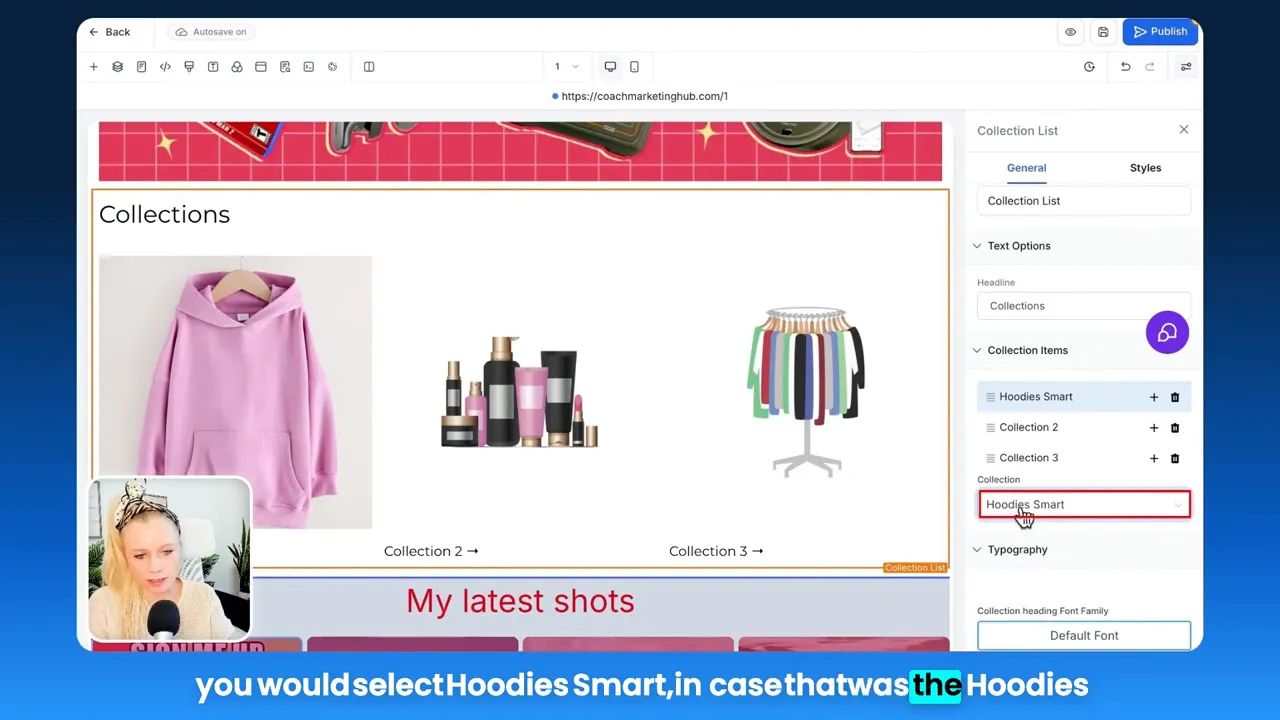
Task: Close the Collection List panel
Action: click(x=1184, y=130)
